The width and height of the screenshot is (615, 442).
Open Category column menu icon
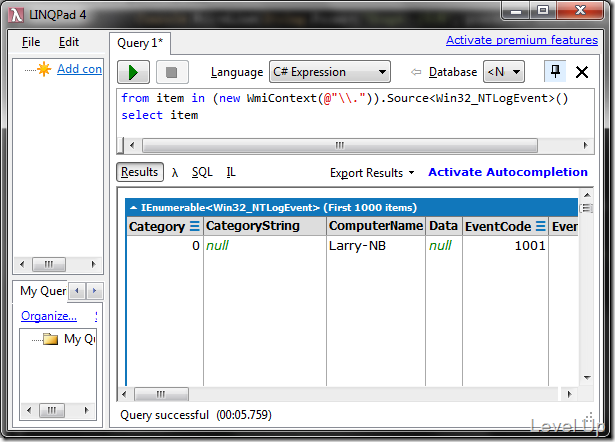(x=195, y=226)
